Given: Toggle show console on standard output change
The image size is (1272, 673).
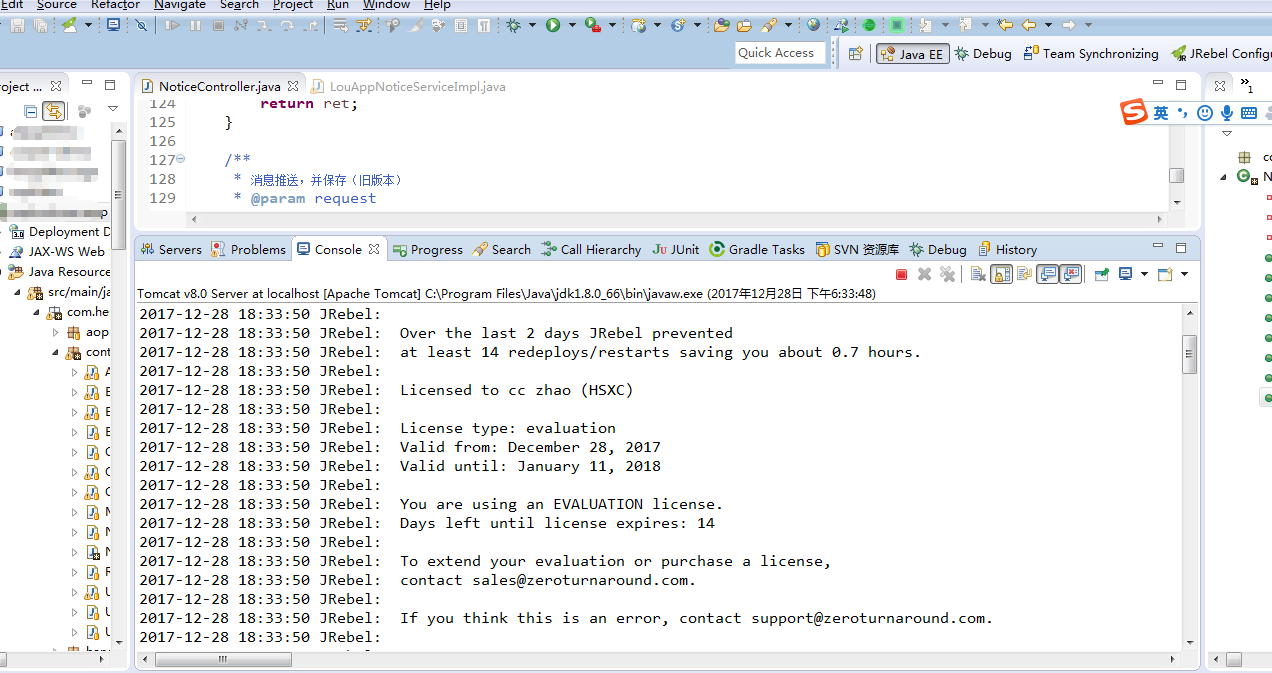Looking at the screenshot, I should click(x=1047, y=274).
